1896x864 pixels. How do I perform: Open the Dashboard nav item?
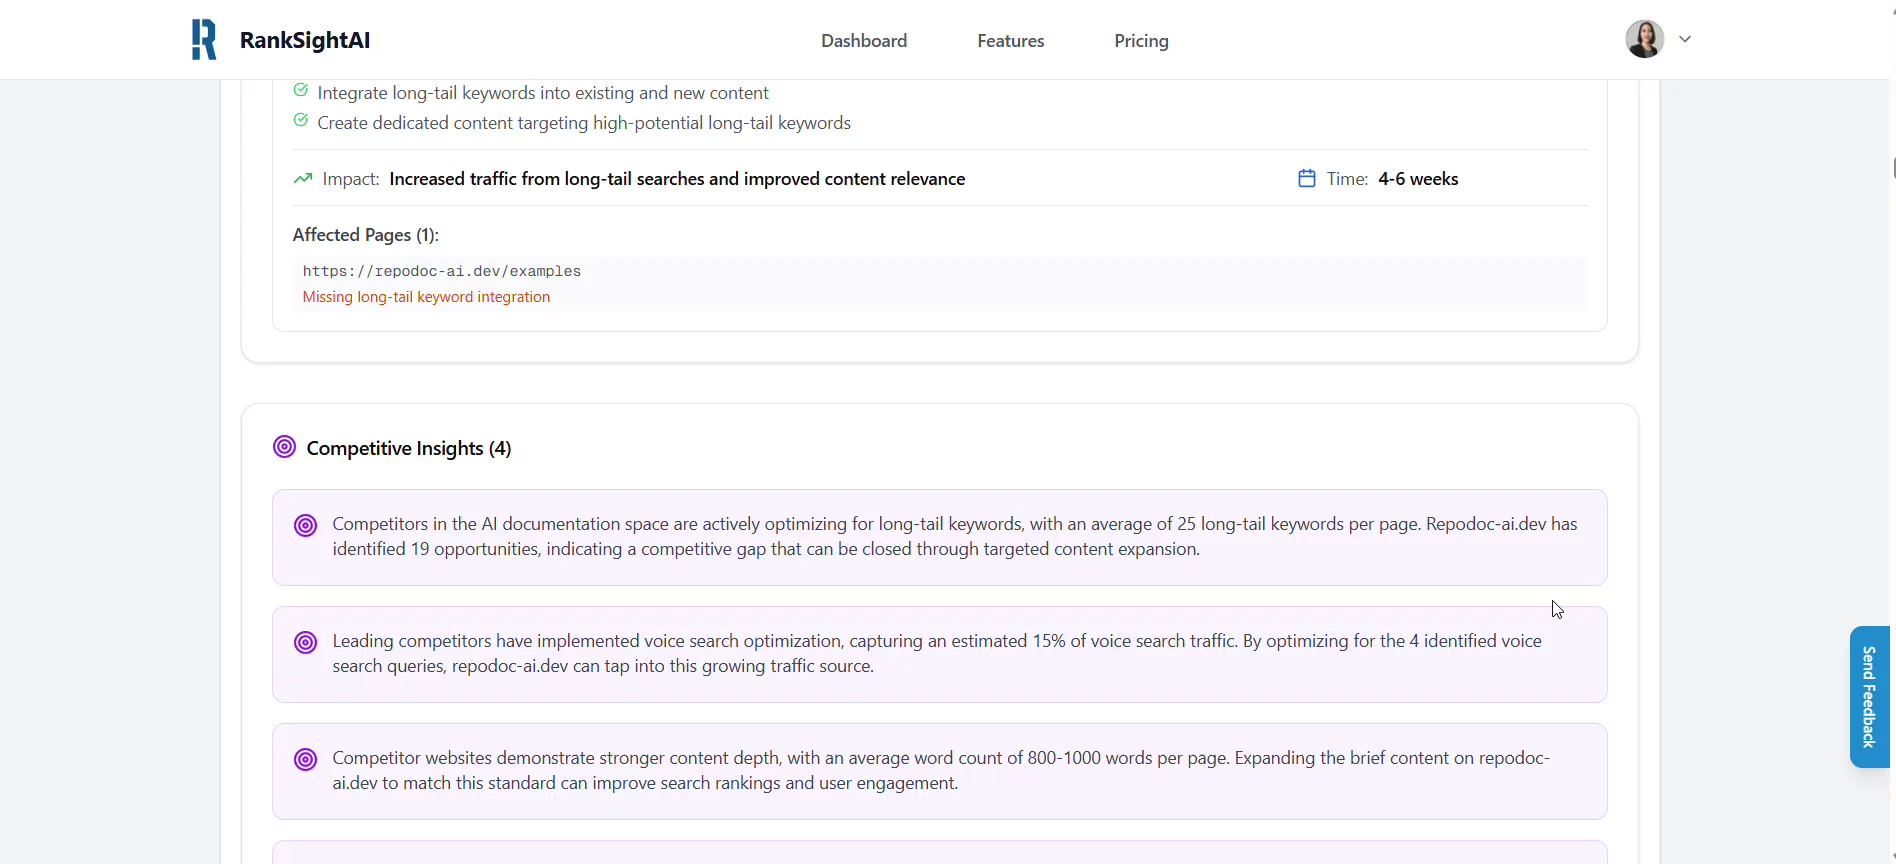(864, 41)
